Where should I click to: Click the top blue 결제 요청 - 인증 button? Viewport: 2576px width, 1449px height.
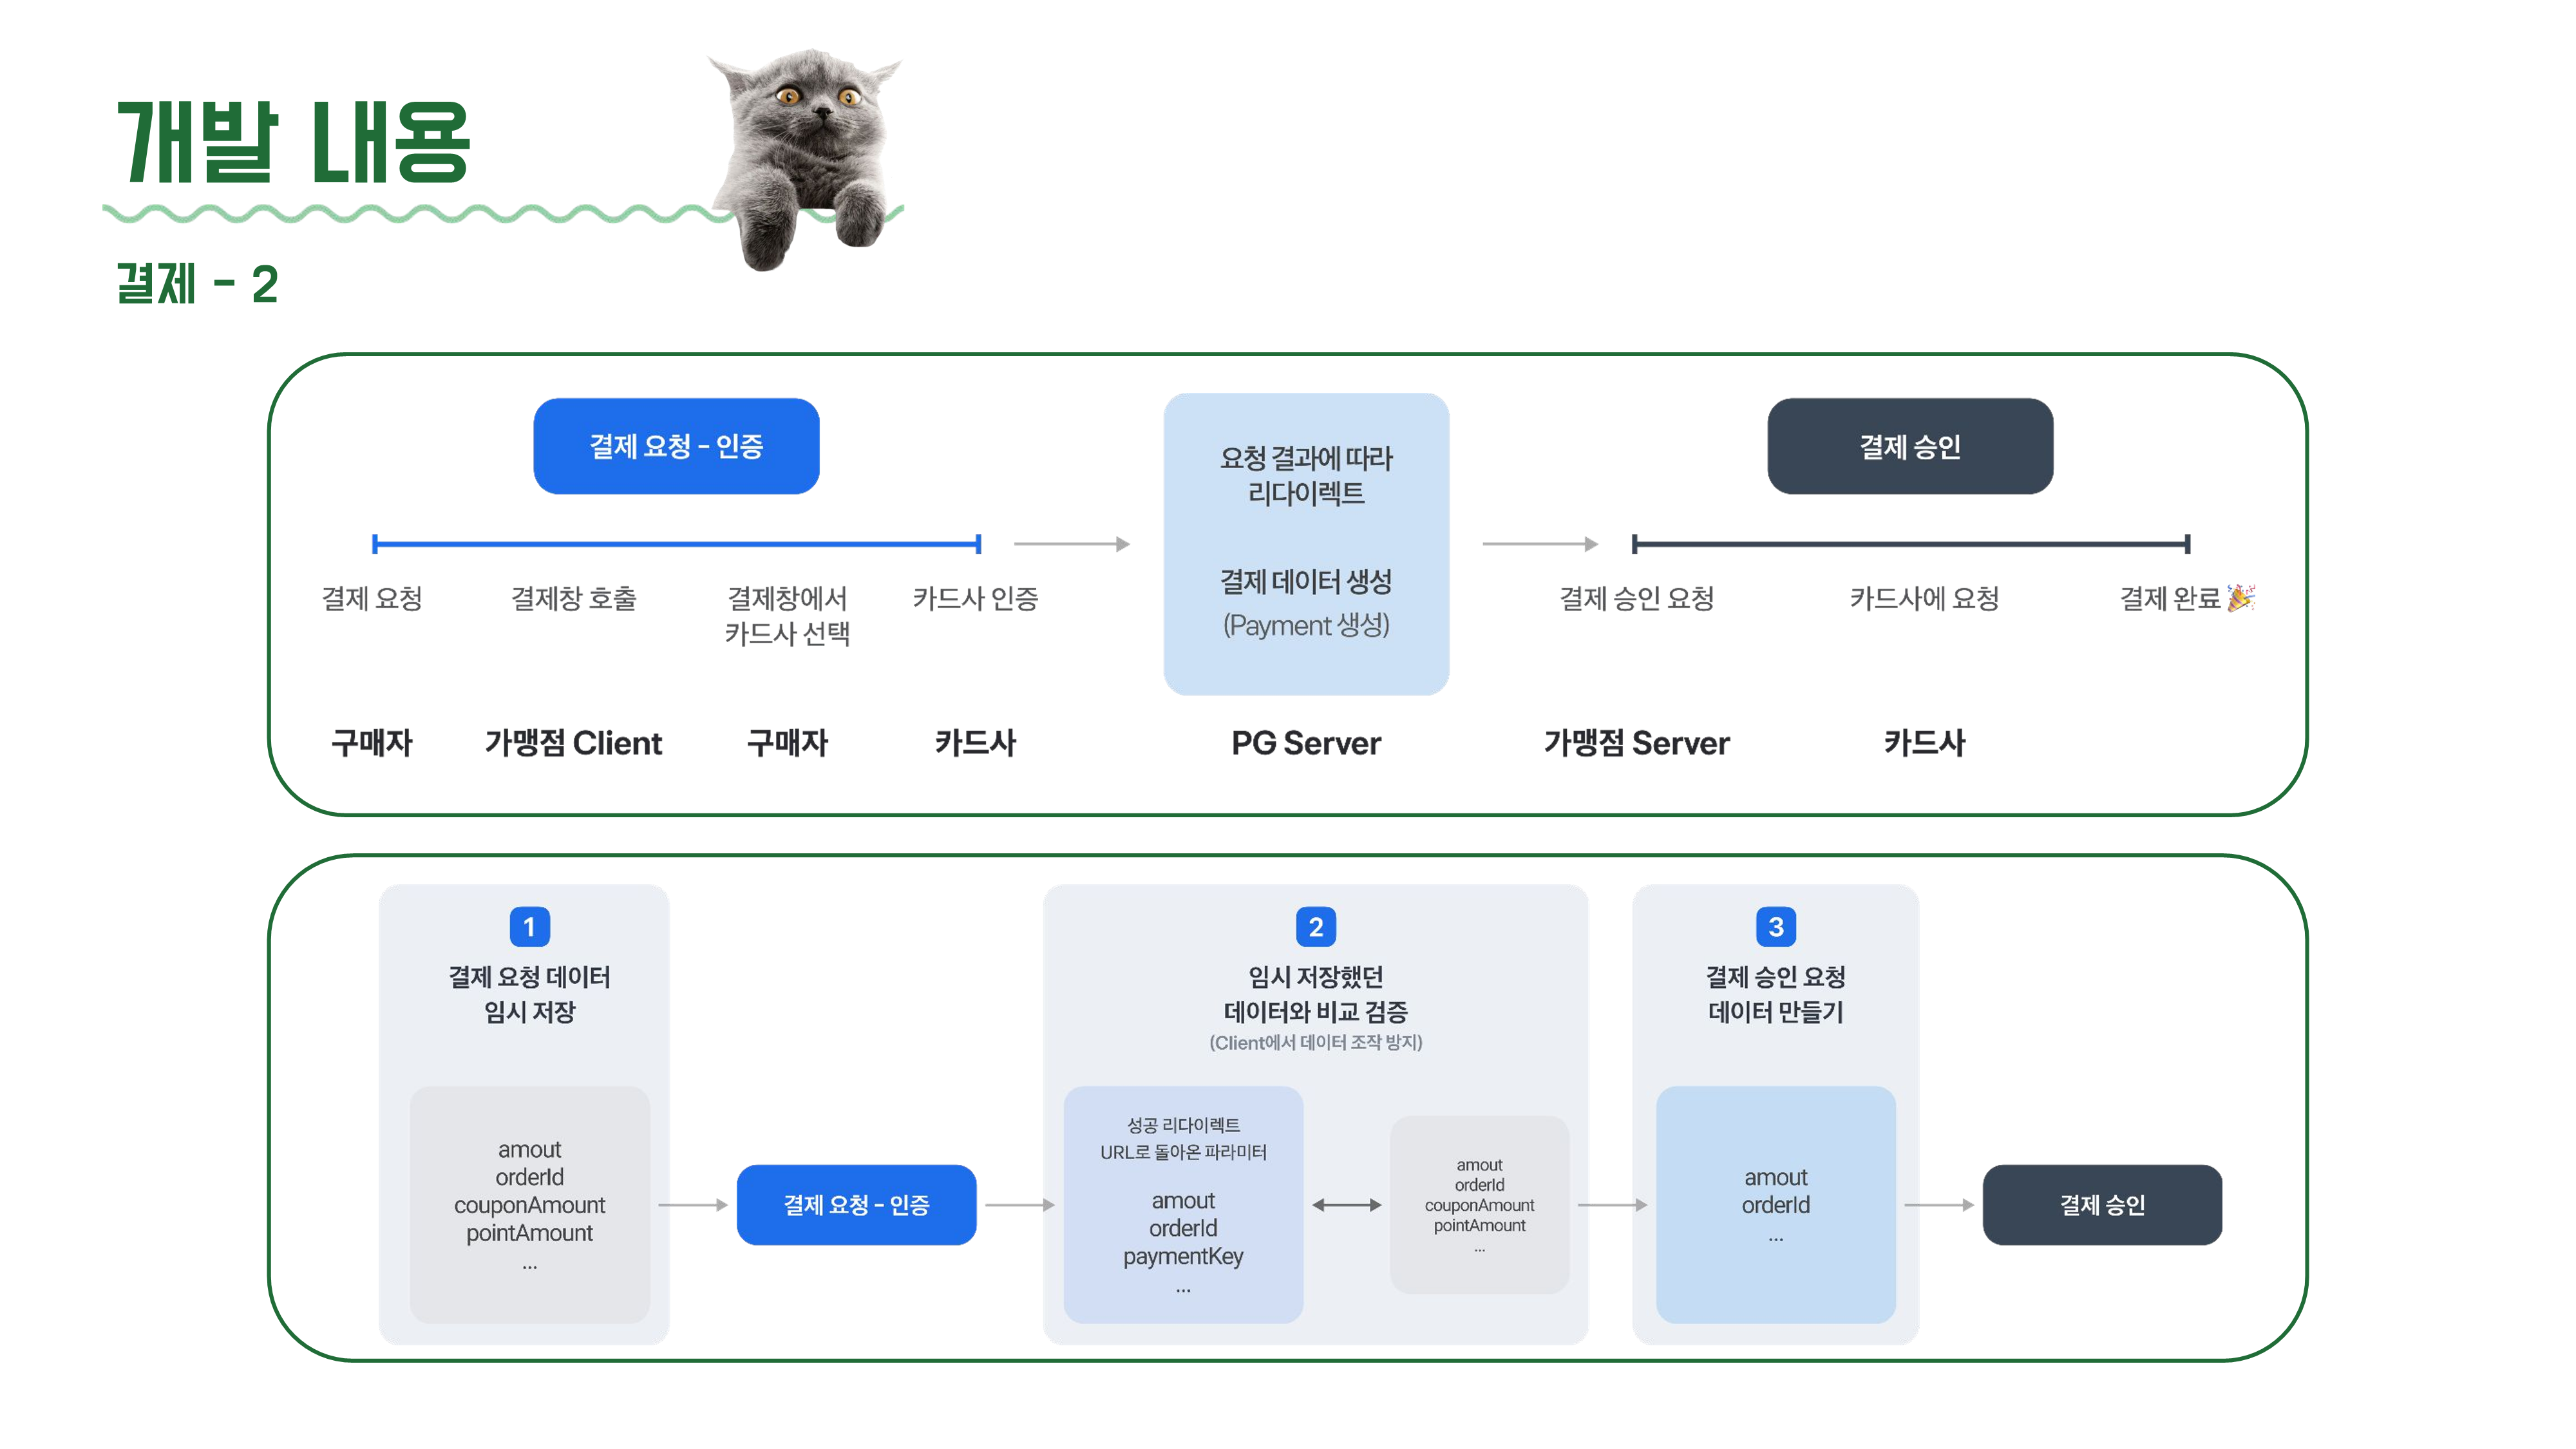676,446
